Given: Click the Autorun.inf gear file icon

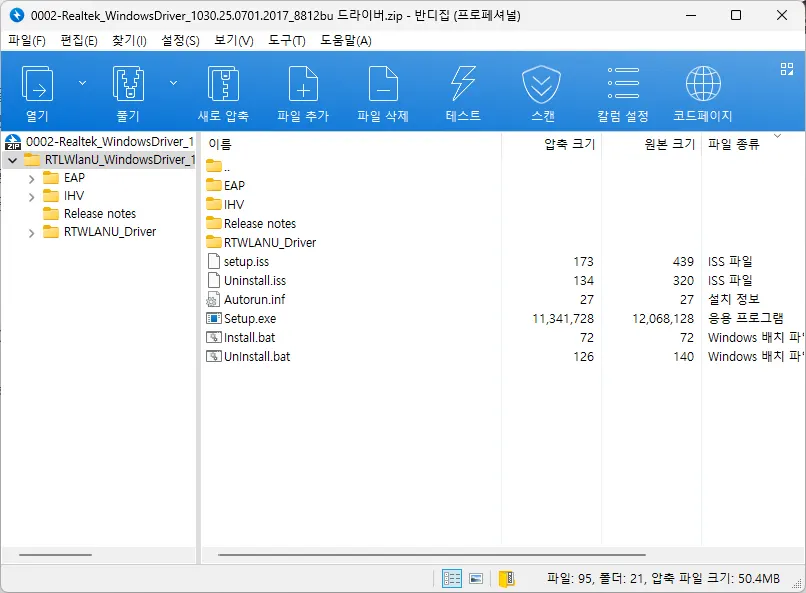Looking at the screenshot, I should tap(213, 300).
